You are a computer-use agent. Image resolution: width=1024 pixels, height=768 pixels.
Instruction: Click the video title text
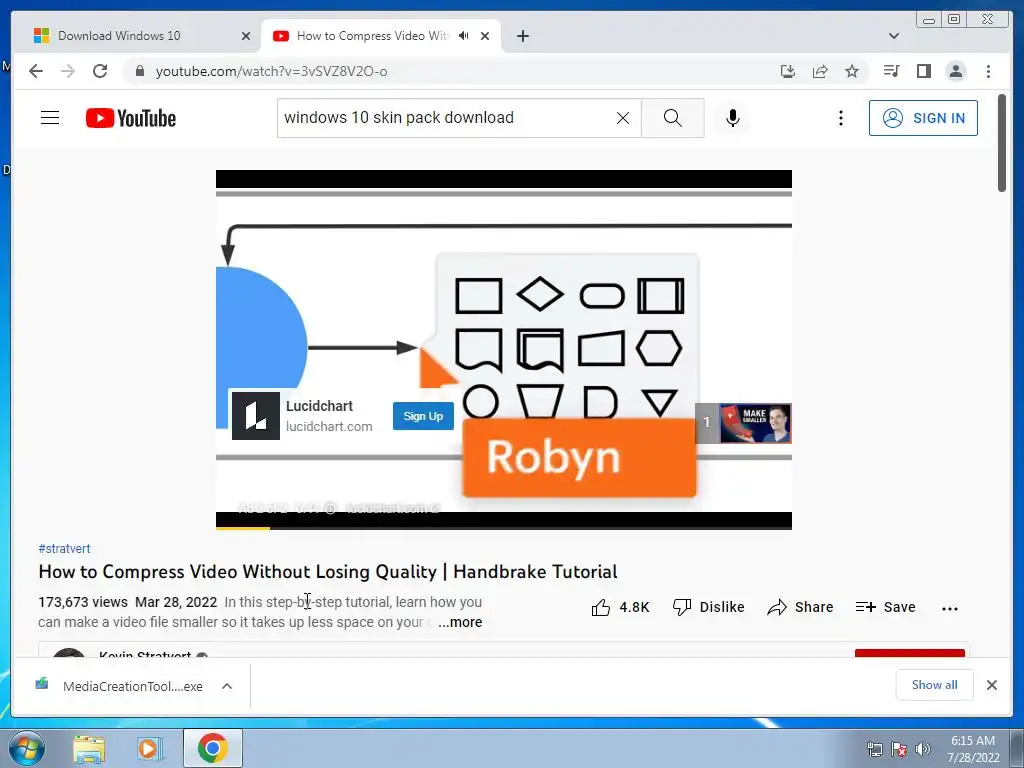(x=328, y=572)
